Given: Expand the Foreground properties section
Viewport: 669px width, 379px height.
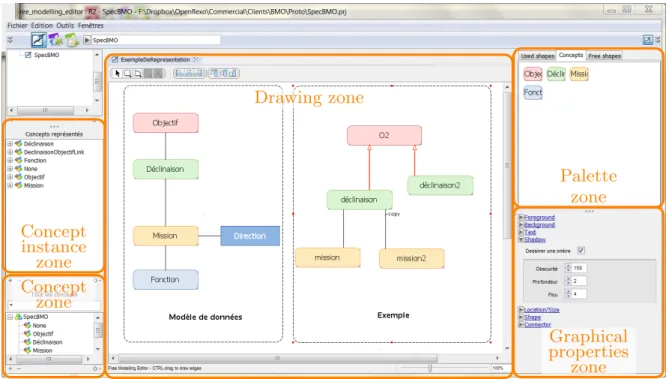Looking at the screenshot, I should [521, 217].
